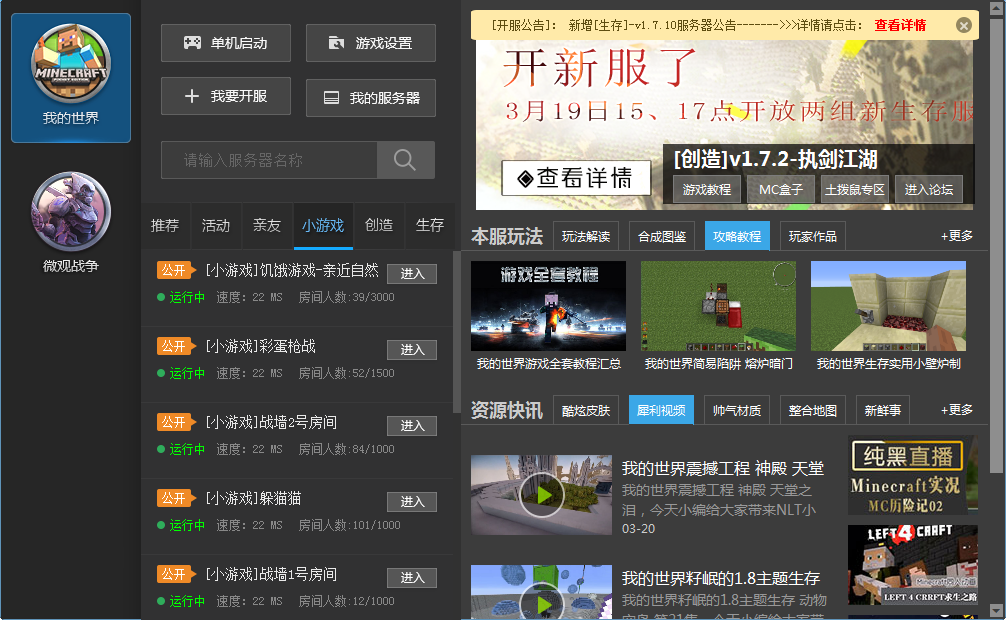
Task: Click 公开 tag on 彩蛋枪战
Action: click(x=175, y=346)
